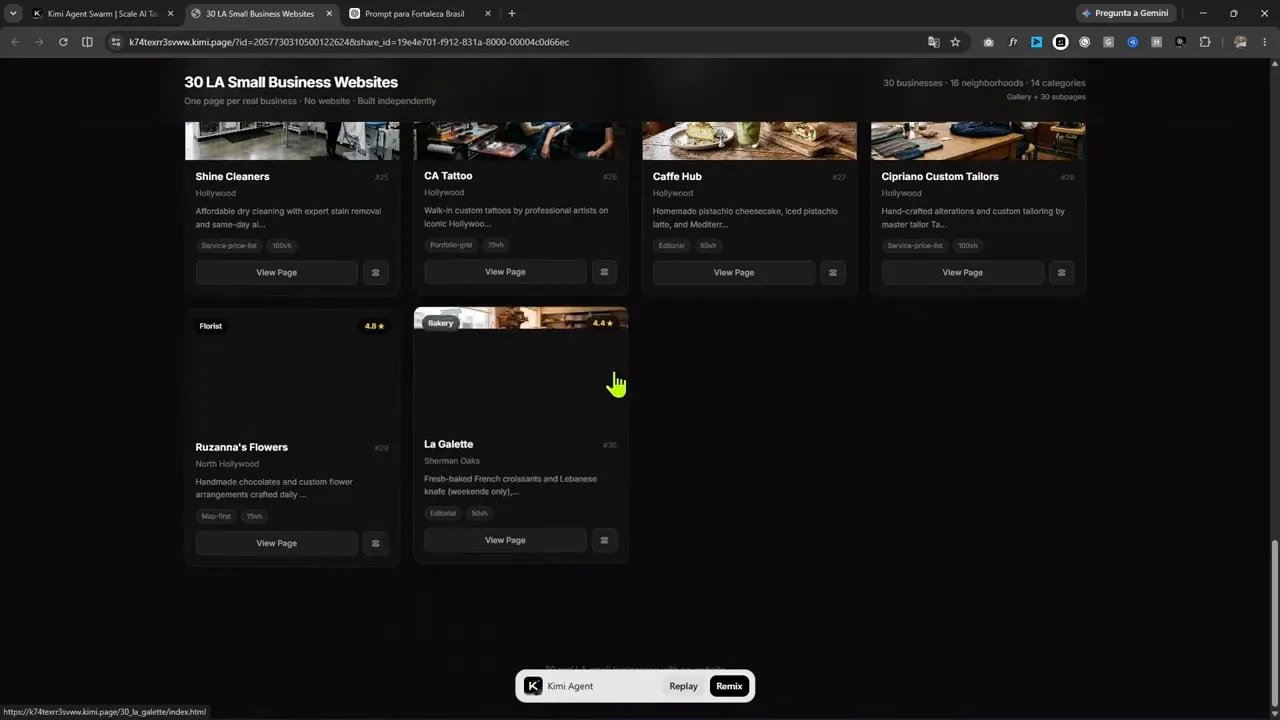1280x720 pixels.
Task: Open the blue paper-plane extension
Action: [x=1036, y=42]
